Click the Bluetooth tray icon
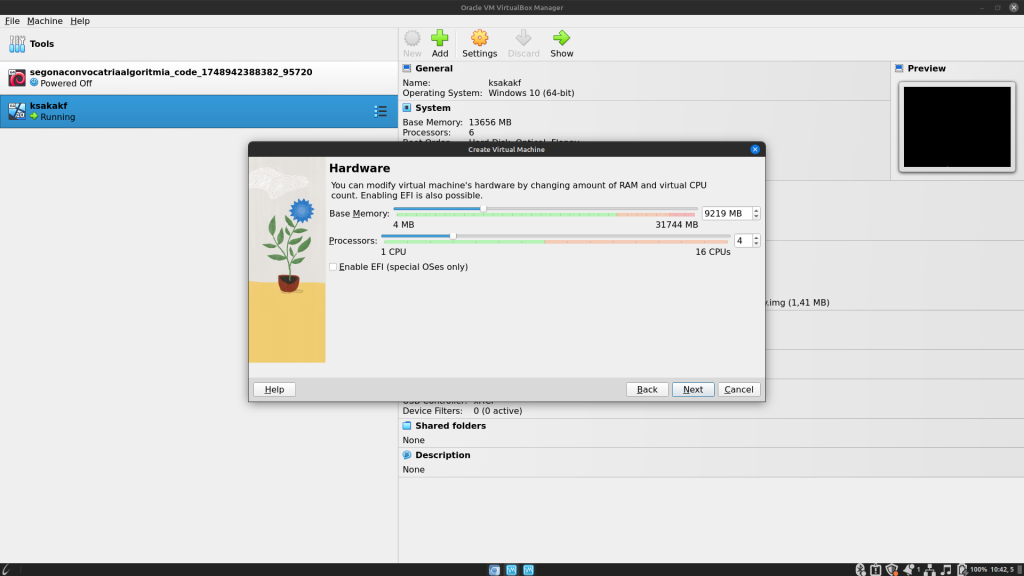1024x576 pixels. click(861, 570)
